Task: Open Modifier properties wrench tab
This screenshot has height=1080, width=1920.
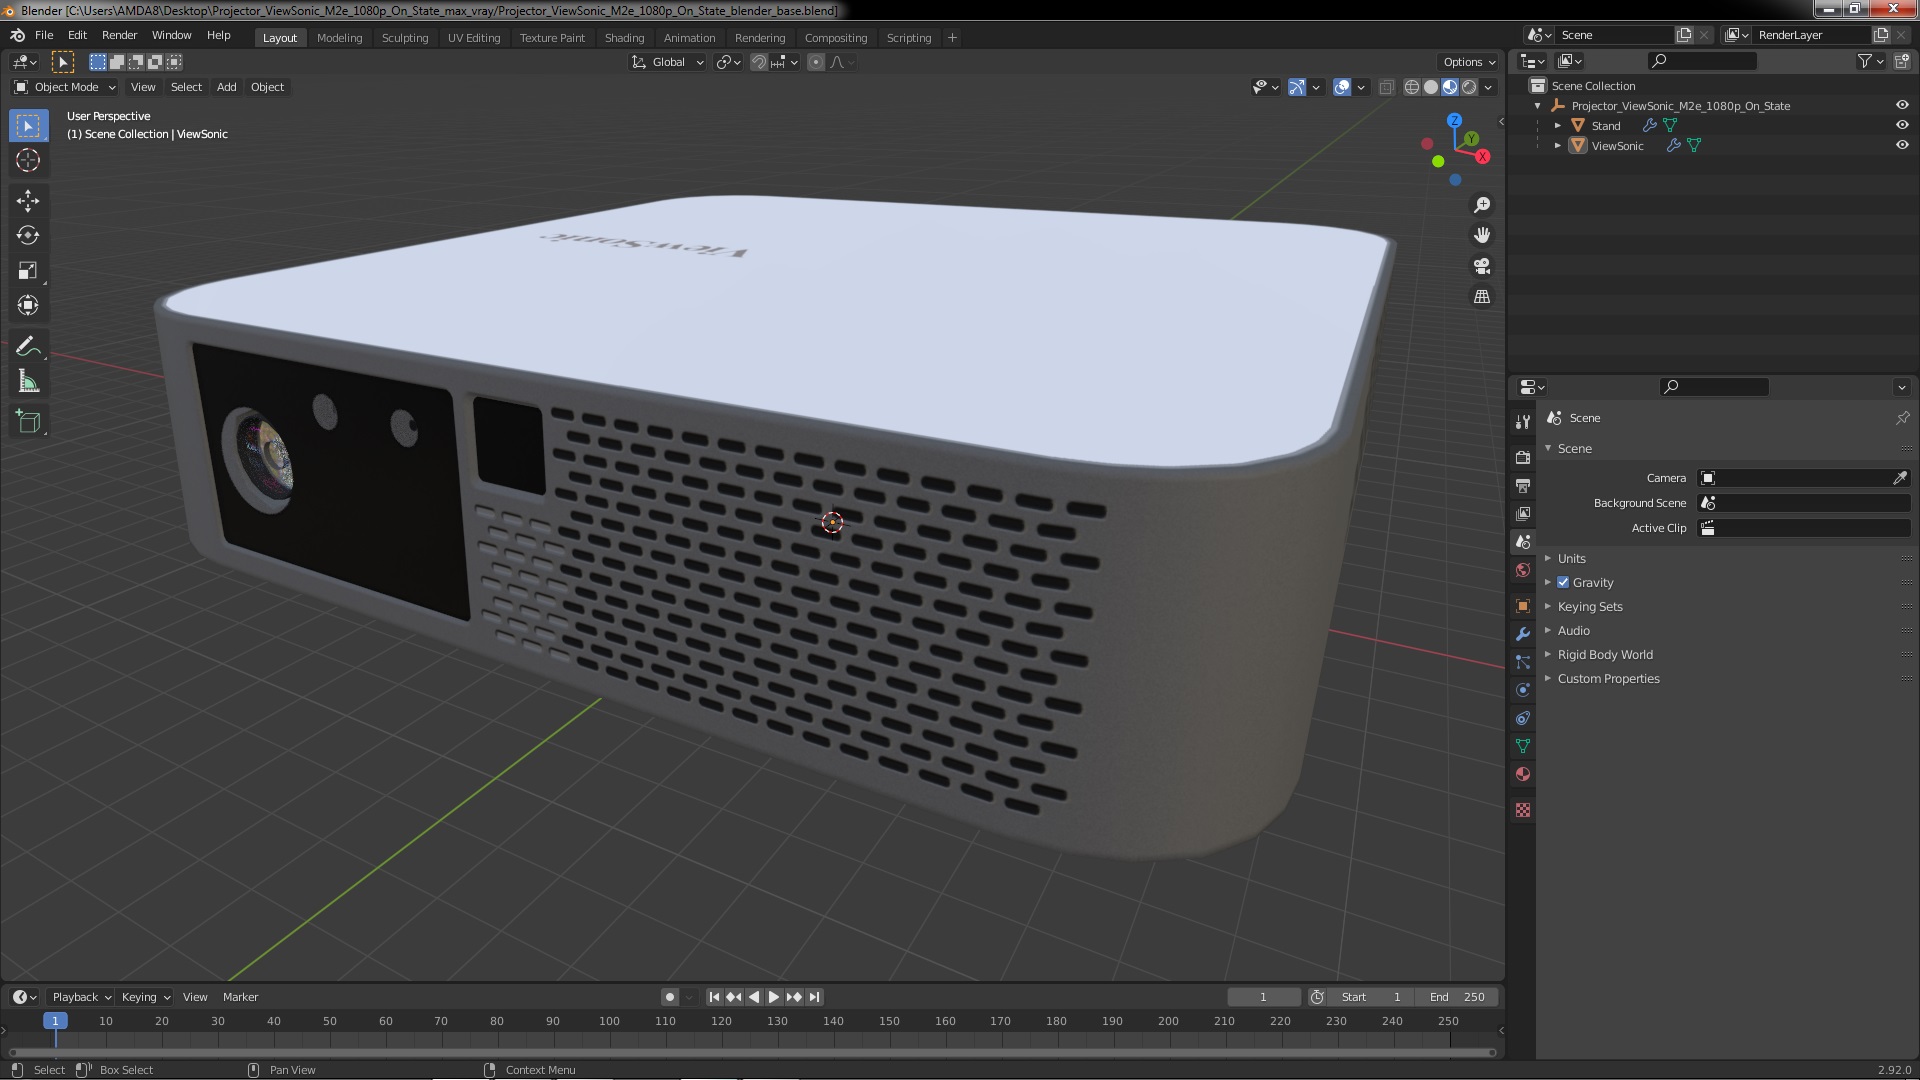Action: point(1522,634)
